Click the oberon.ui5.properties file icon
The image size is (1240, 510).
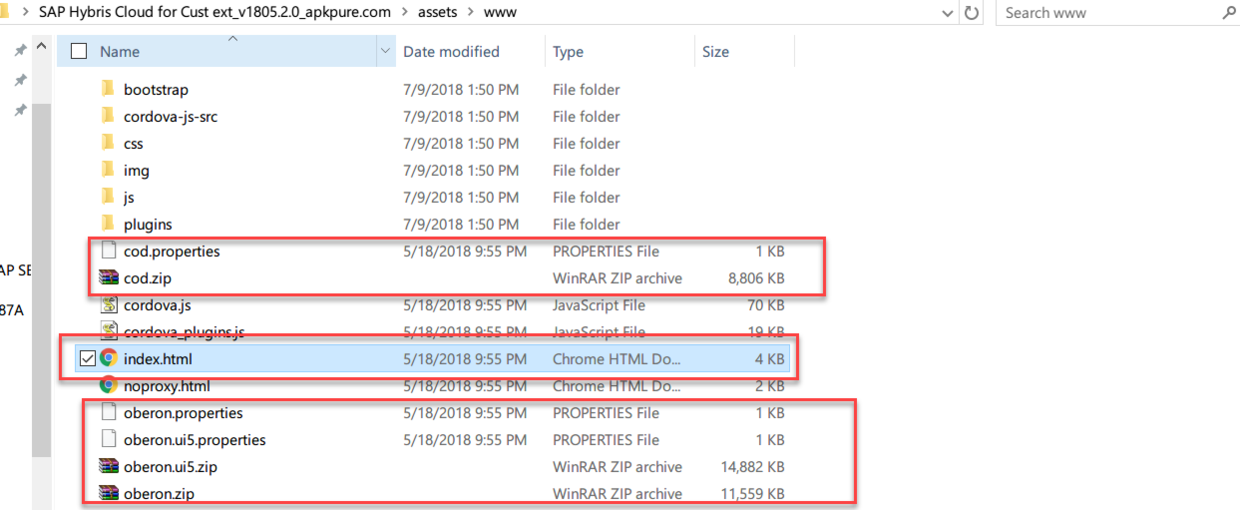[109, 439]
